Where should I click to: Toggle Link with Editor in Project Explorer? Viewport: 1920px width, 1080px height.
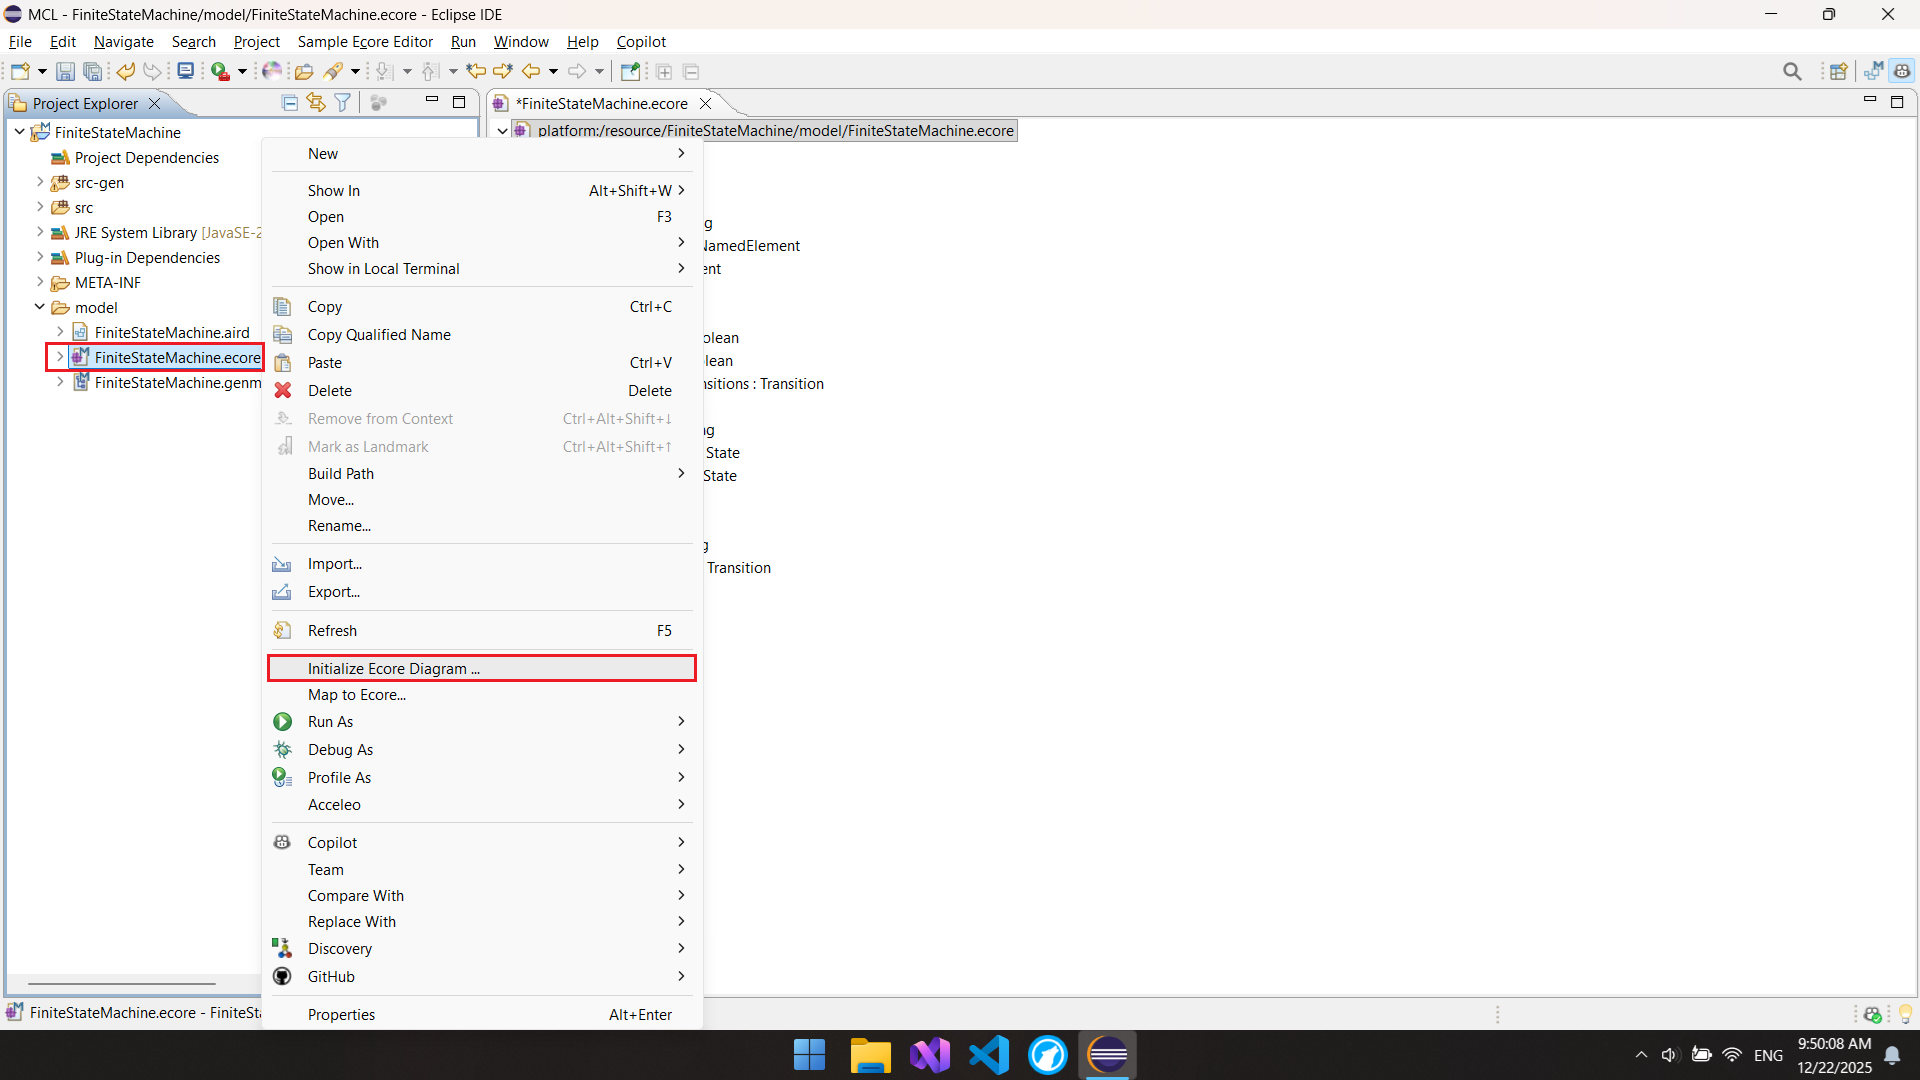(316, 103)
